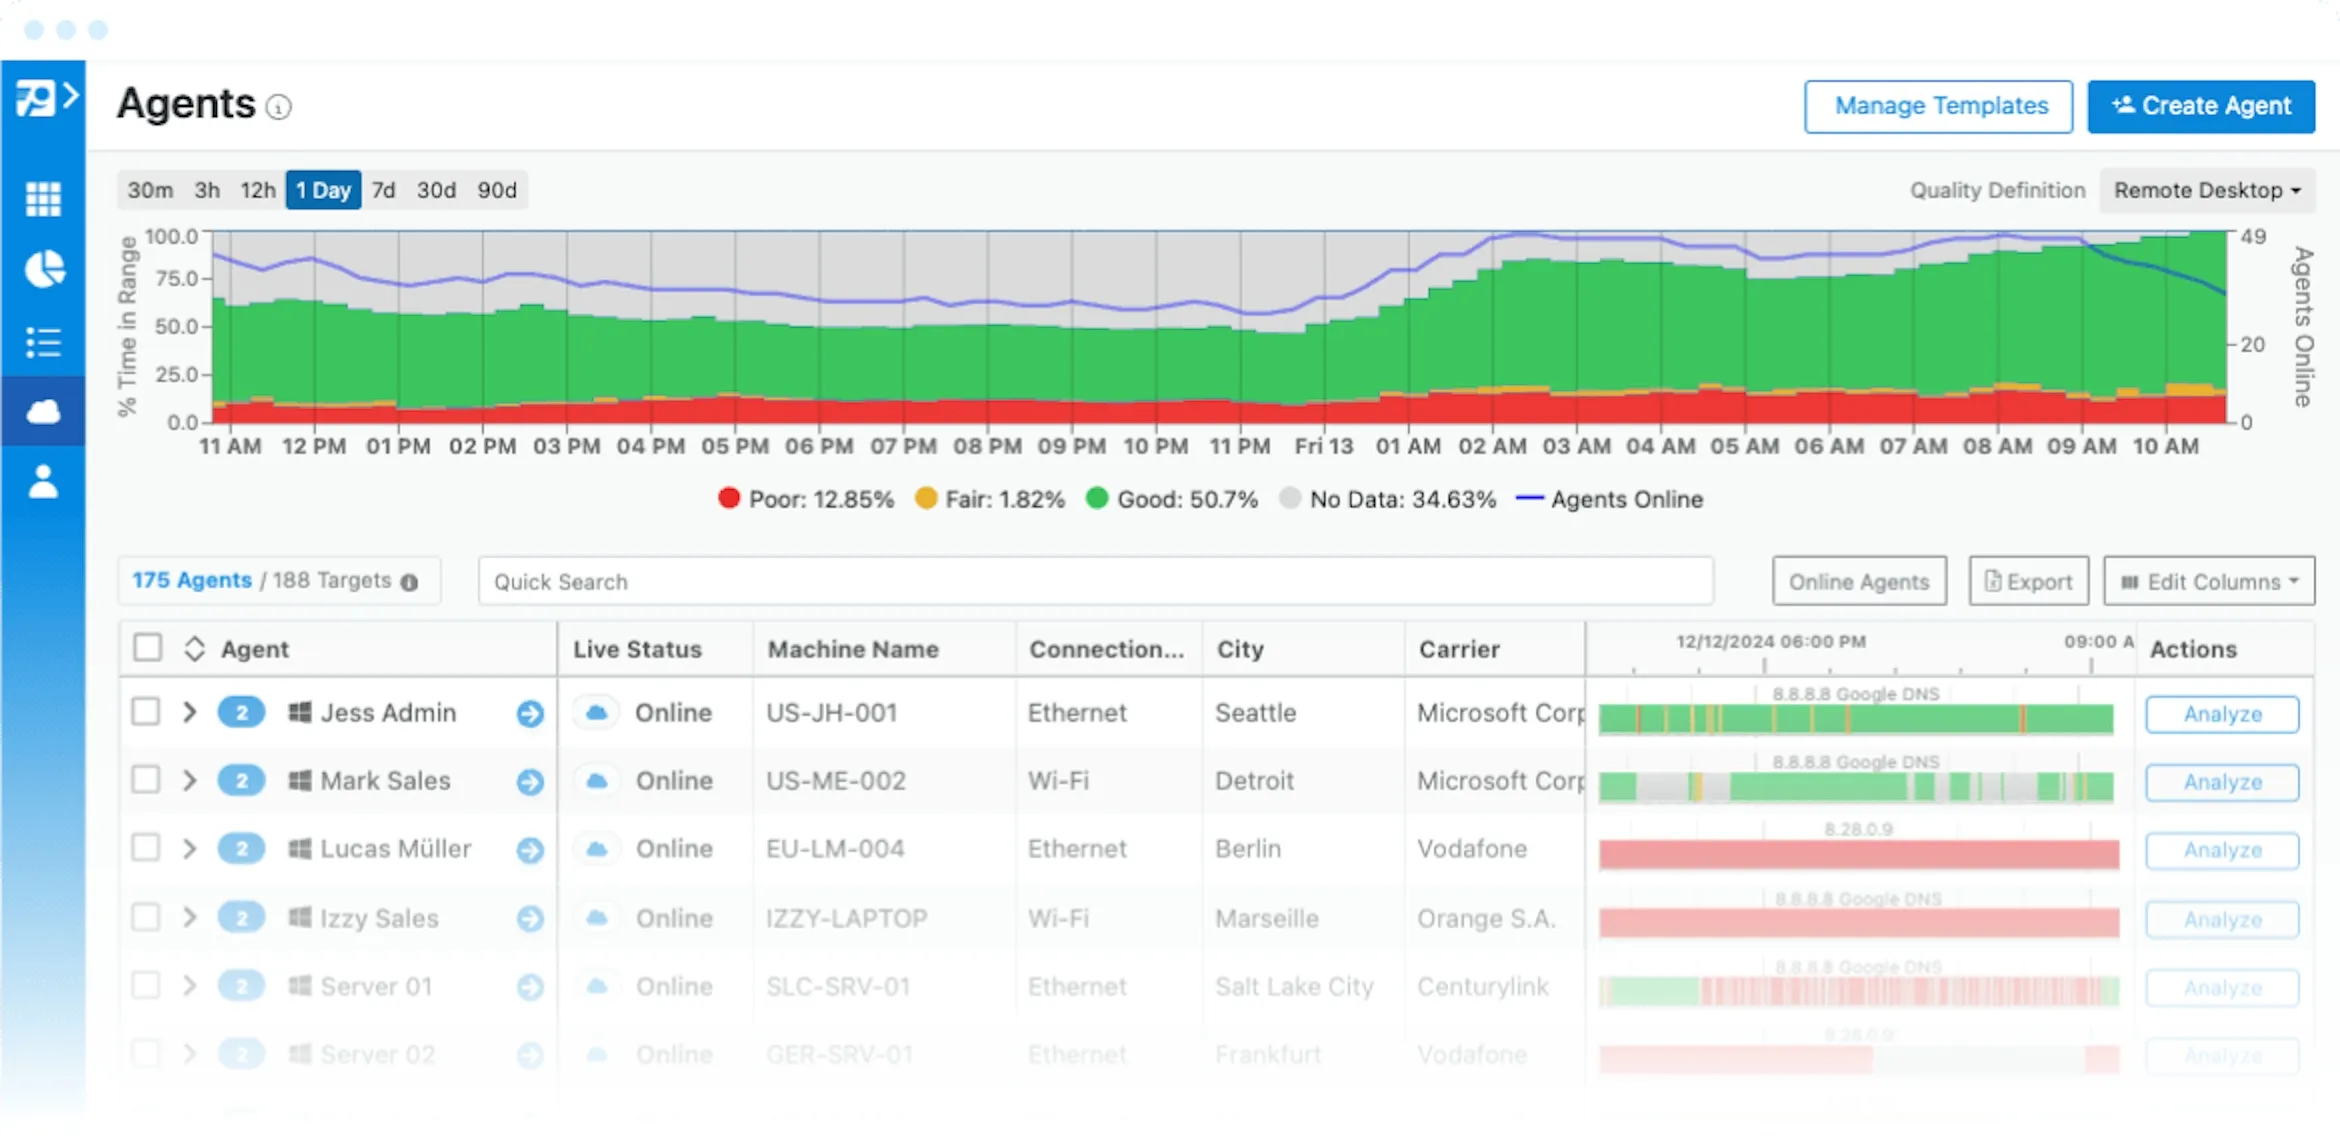This screenshot has width=2340, height=1140.
Task: Click the Create Agent button
Action: 2201,106
